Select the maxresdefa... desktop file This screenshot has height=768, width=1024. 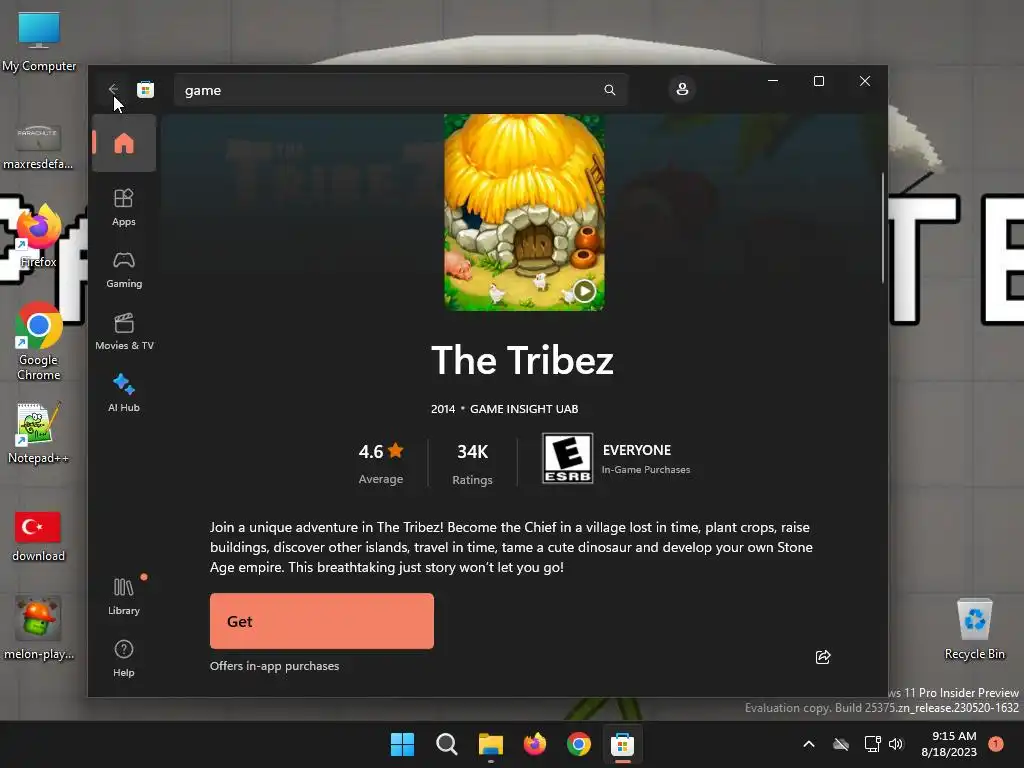pos(39,146)
